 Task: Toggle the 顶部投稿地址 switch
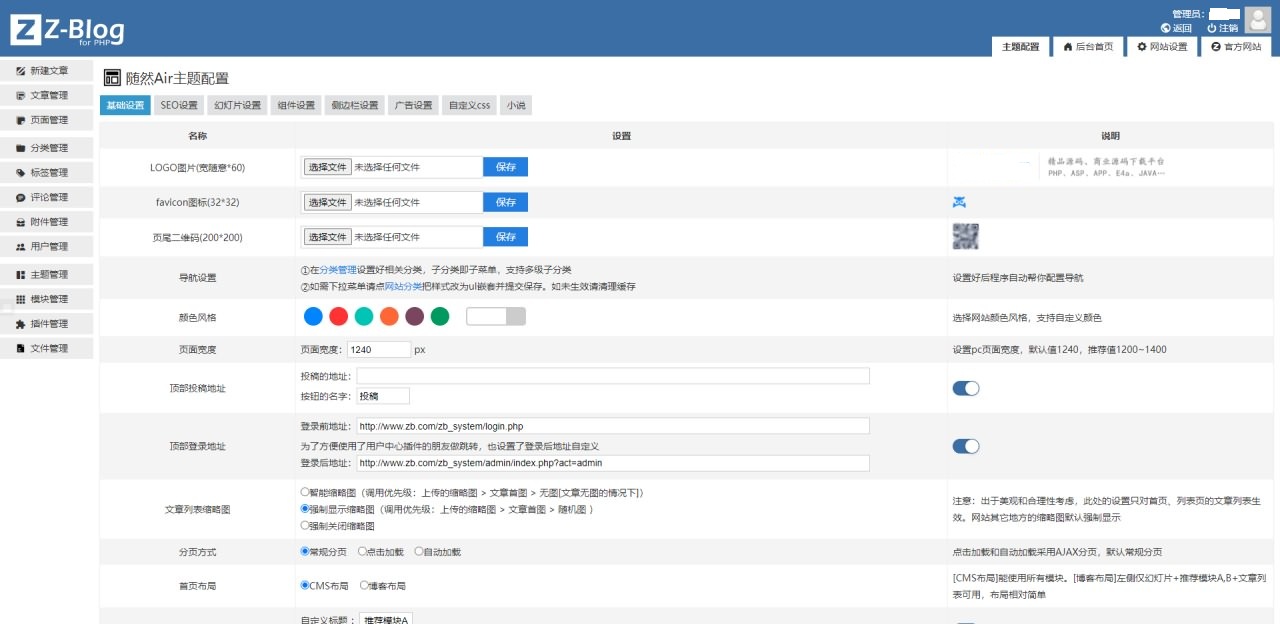pos(965,388)
